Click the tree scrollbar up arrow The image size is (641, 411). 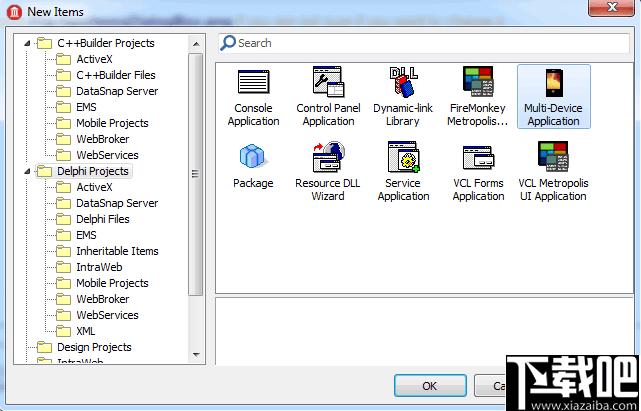click(196, 44)
